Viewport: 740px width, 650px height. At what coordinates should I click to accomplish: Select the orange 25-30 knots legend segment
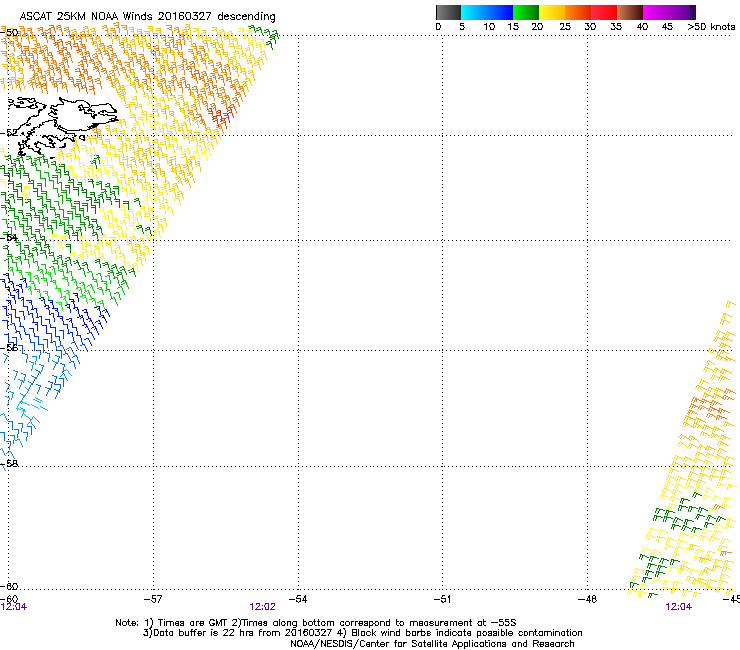[578, 12]
